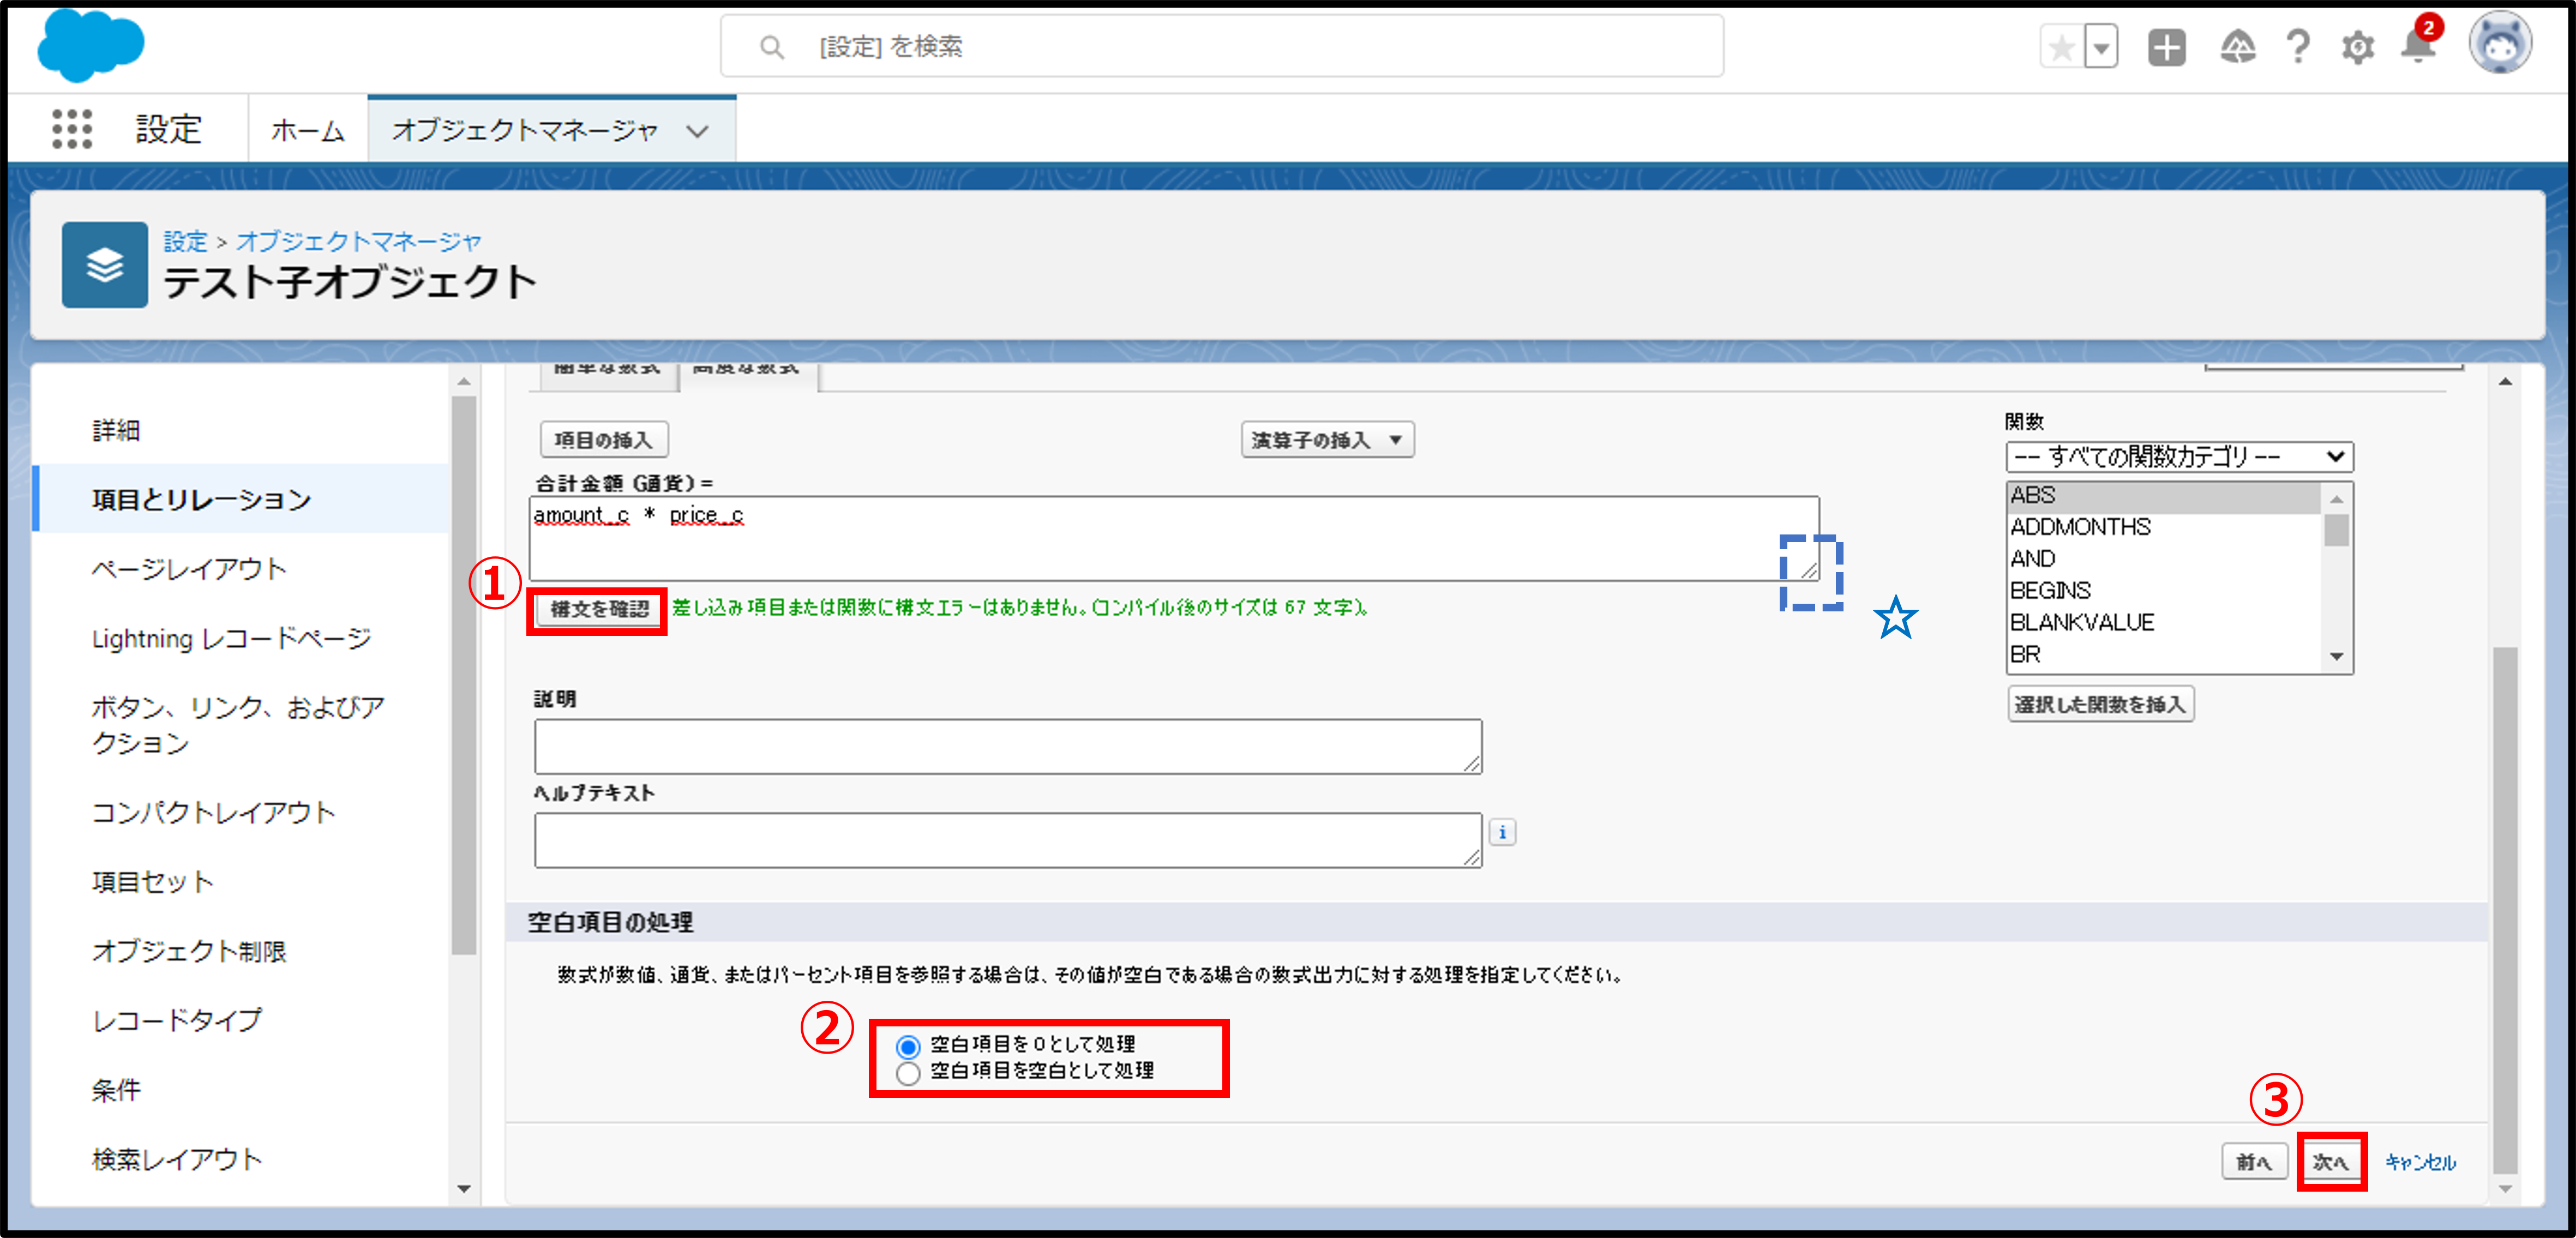
Task: Expand the 演算子の挿入 operator dropdown
Action: click(1327, 440)
